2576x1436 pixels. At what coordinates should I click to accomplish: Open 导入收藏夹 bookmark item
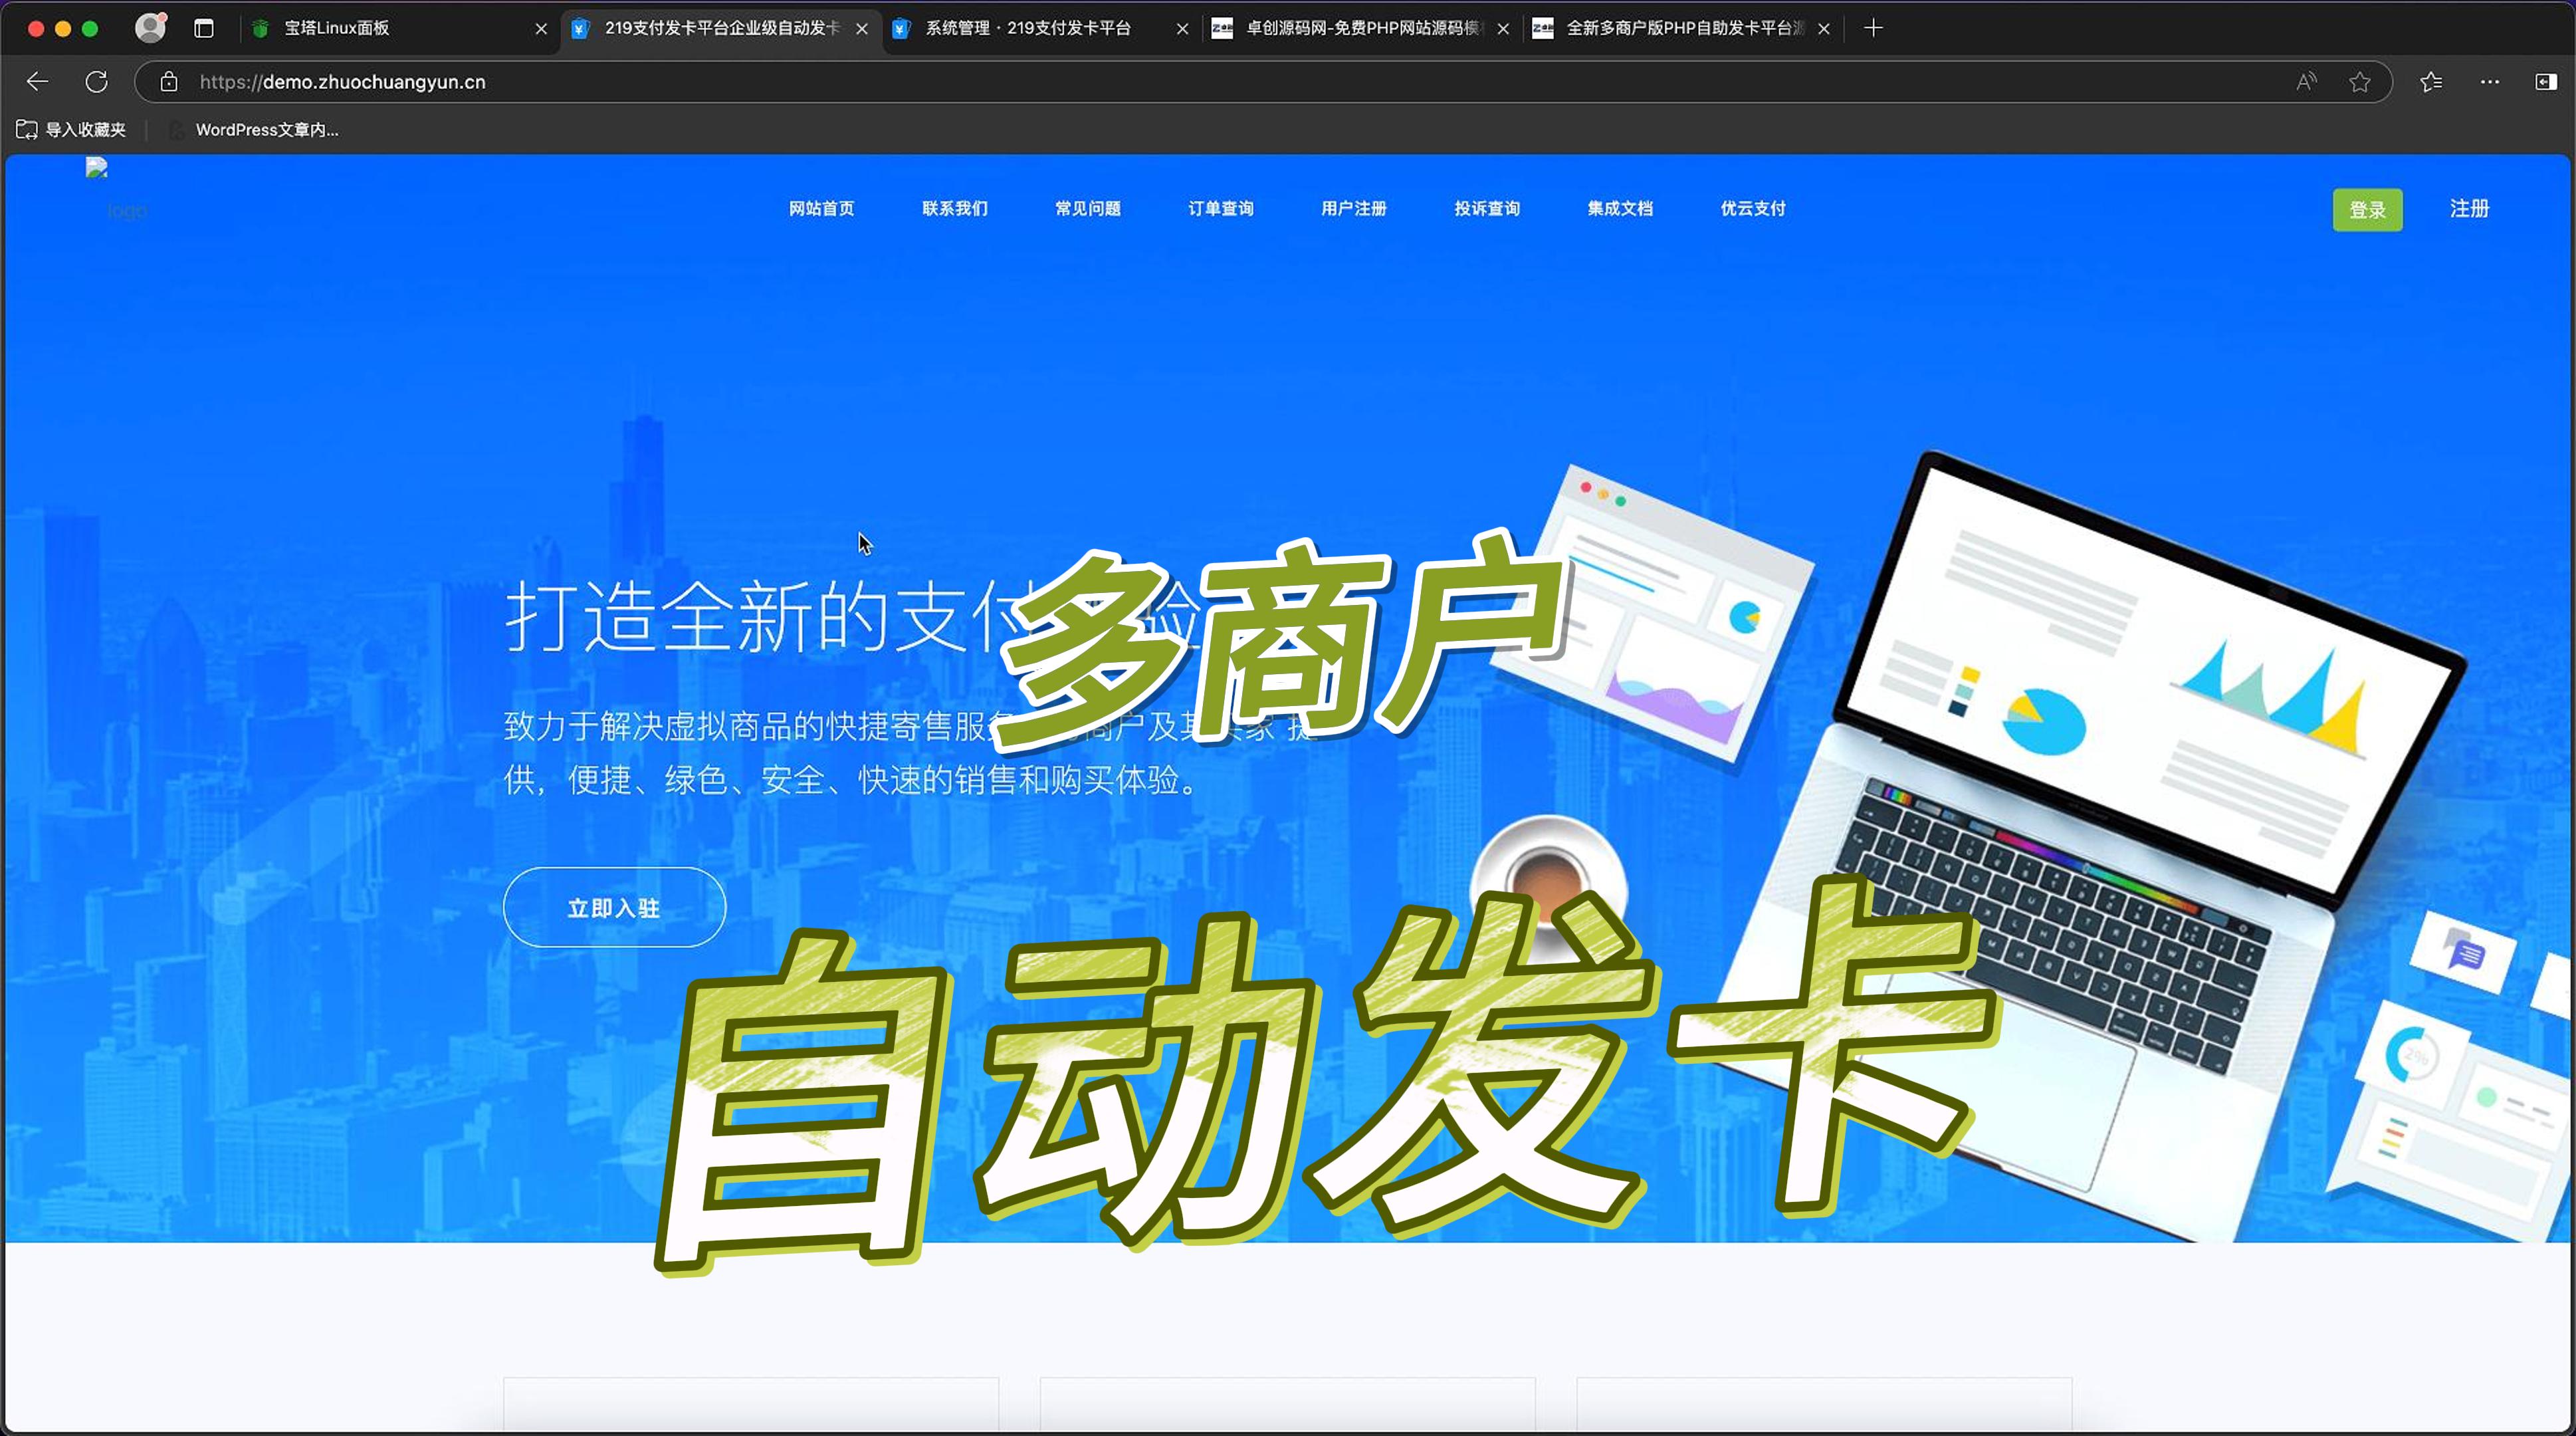click(x=71, y=130)
